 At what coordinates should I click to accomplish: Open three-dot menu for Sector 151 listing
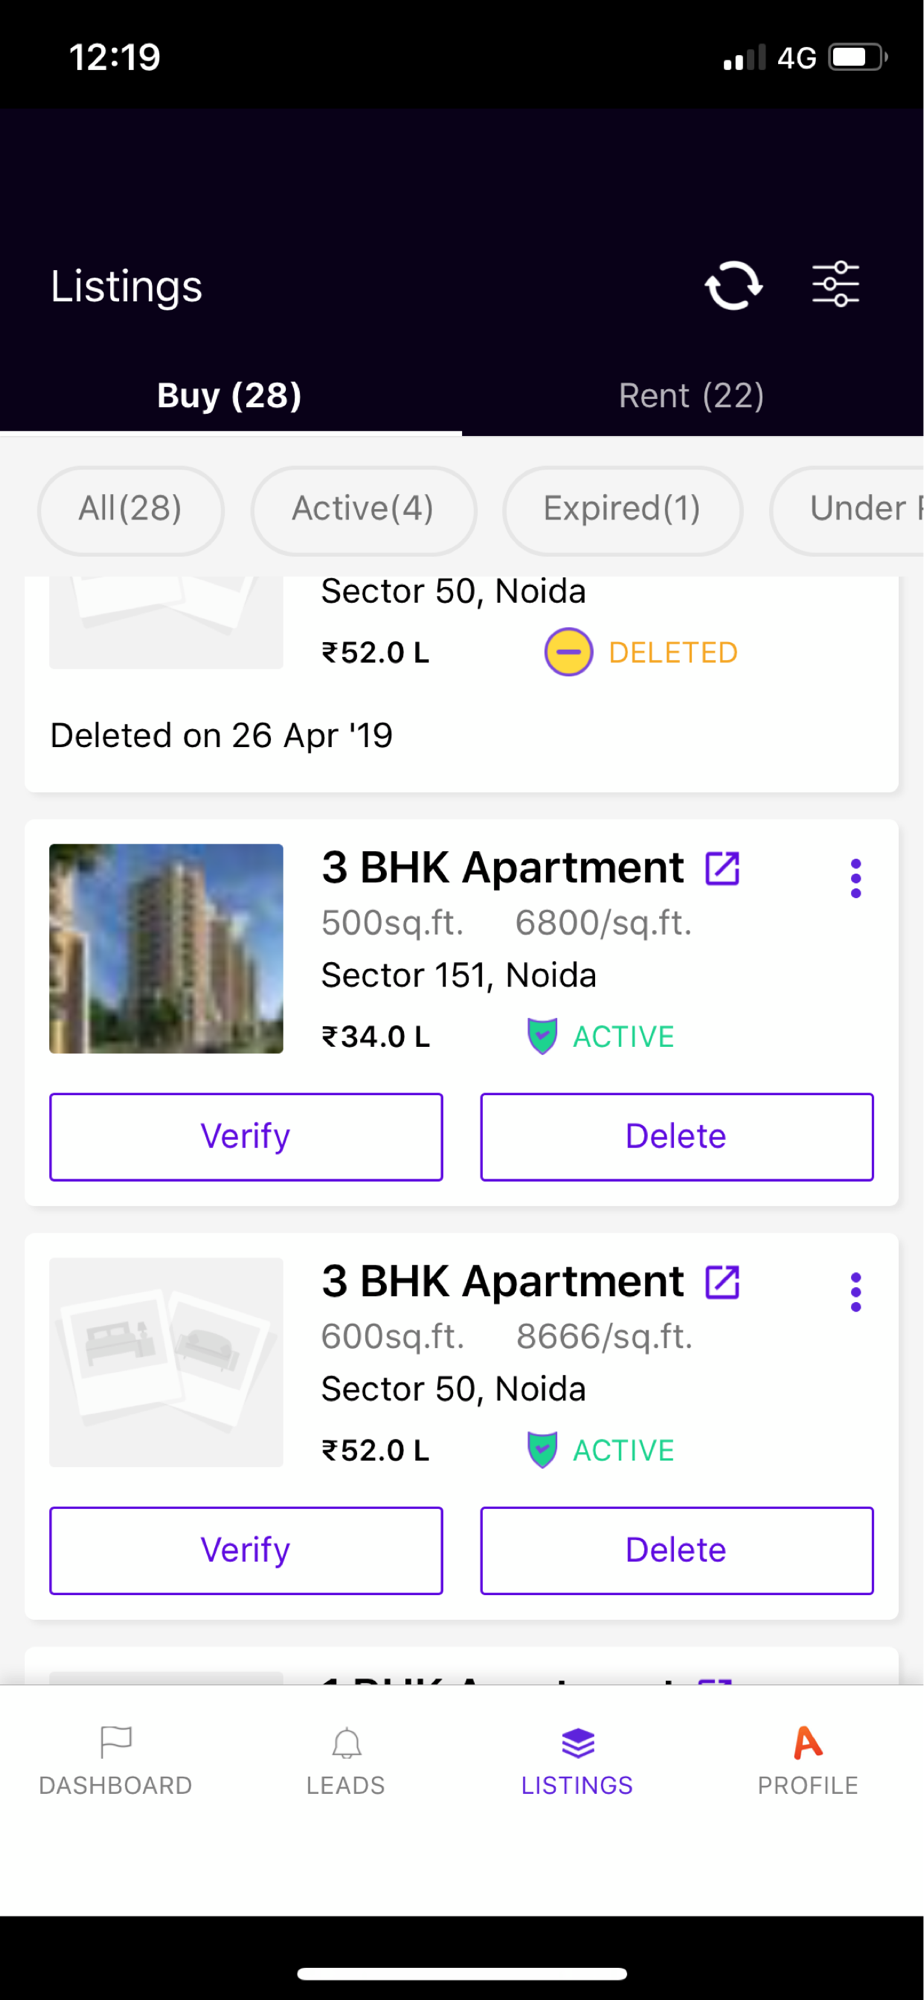coord(856,878)
